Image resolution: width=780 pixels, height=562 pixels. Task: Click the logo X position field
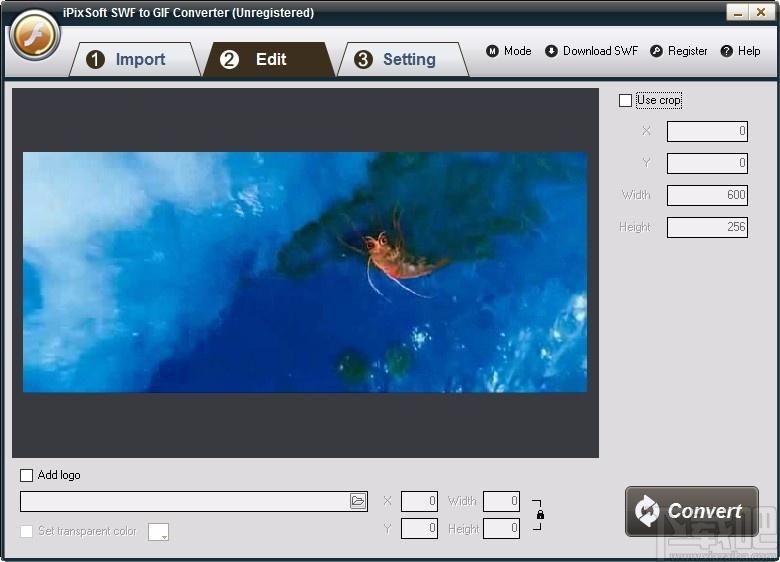tap(419, 501)
